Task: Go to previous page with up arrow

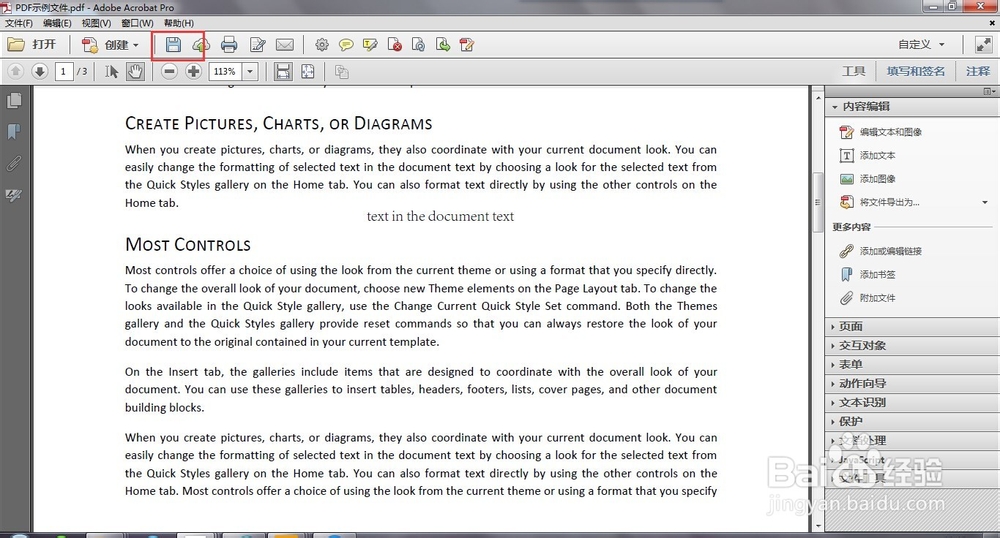Action: [16, 71]
